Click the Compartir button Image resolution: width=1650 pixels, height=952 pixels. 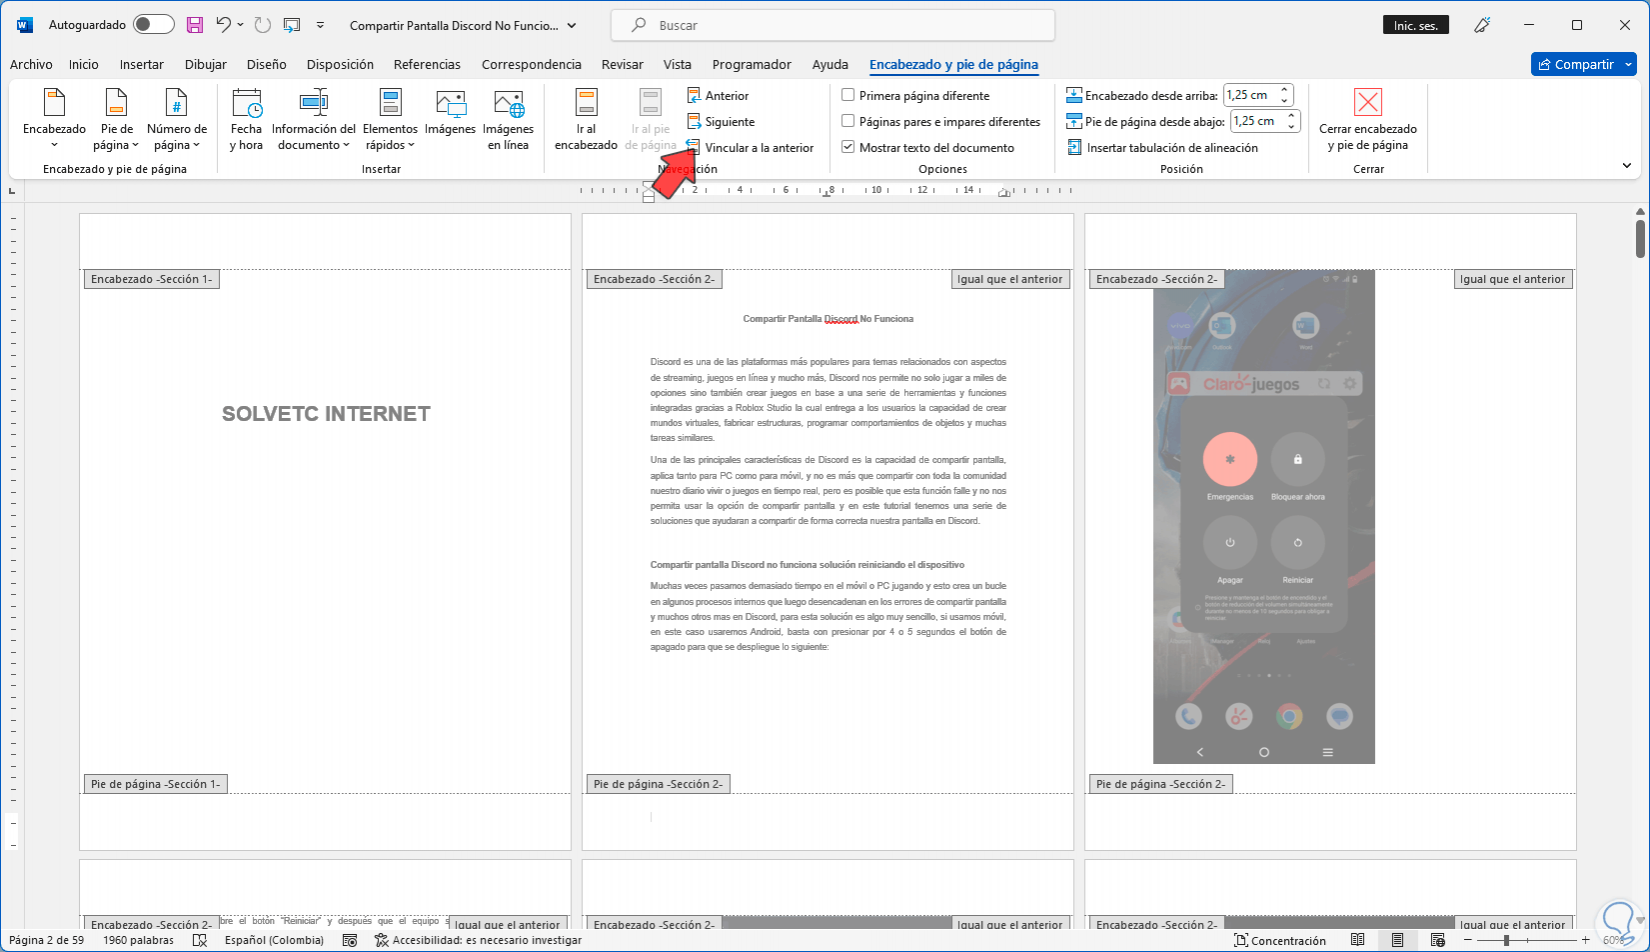point(1575,65)
